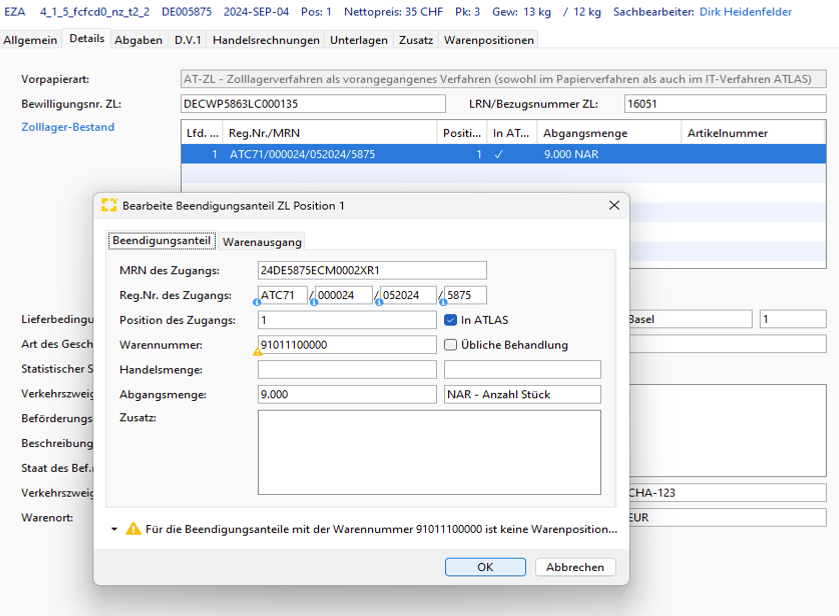Click the info icon under 052024 field
This screenshot has width=839, height=616.
pos(379,302)
